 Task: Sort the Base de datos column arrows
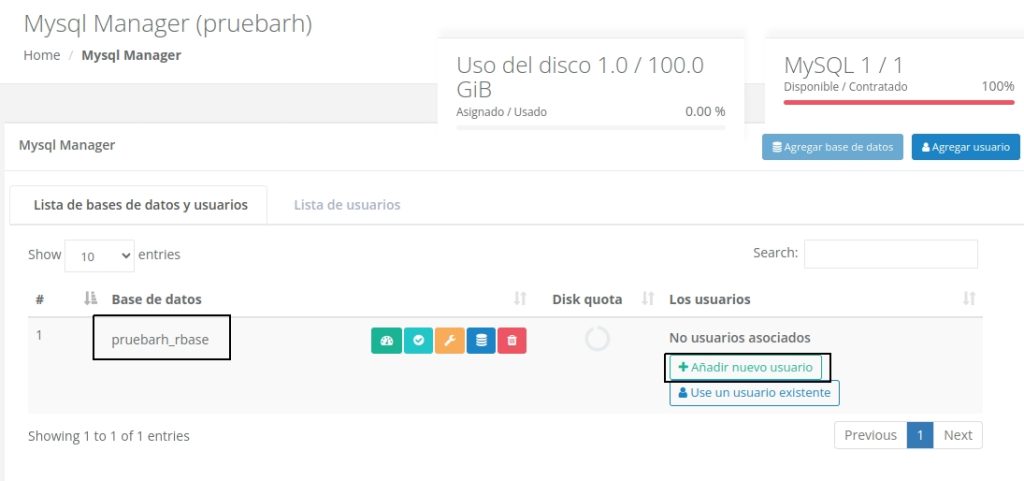[x=520, y=299]
